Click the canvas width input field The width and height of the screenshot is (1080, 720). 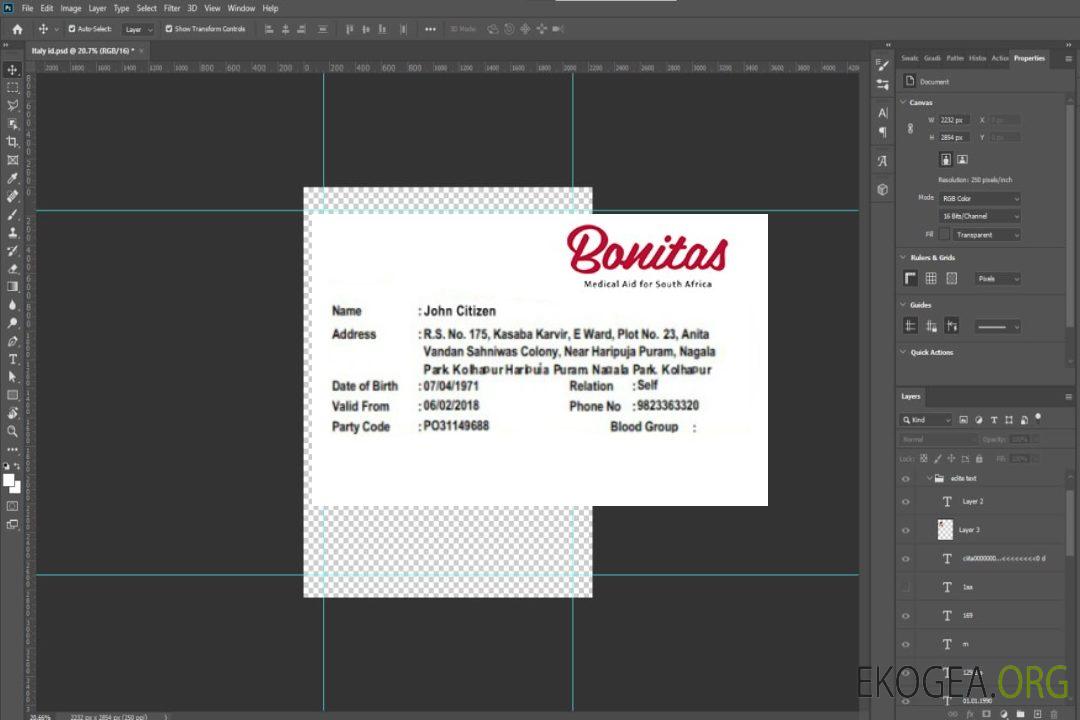(x=953, y=120)
